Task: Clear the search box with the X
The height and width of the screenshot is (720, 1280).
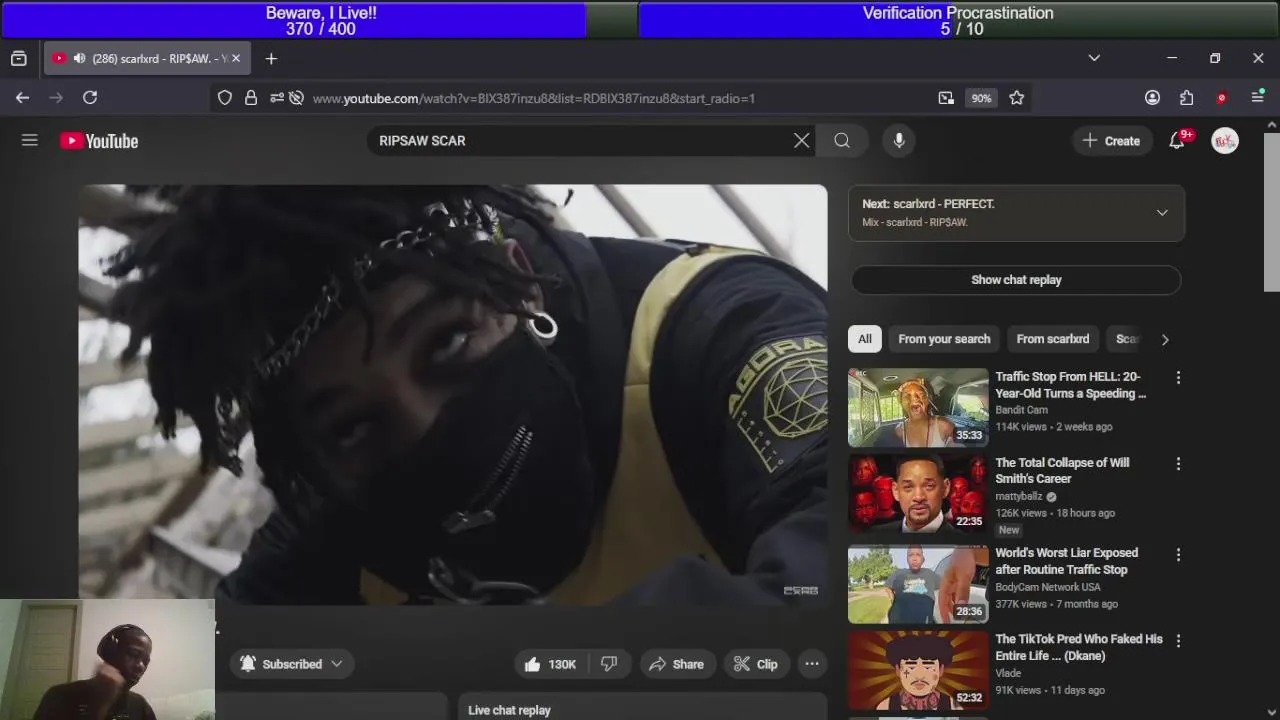Action: point(801,141)
